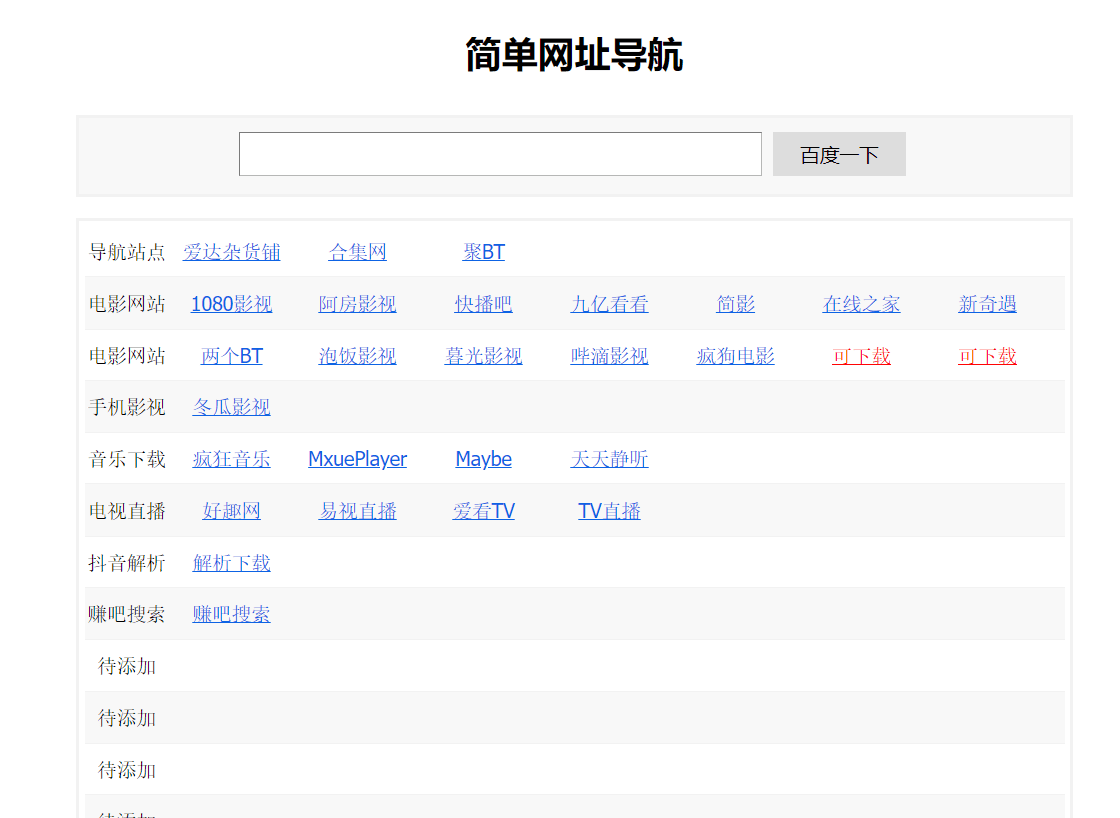
Task: Visit 在线之家 link
Action: (x=861, y=303)
